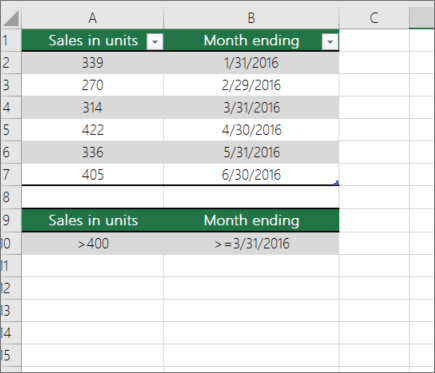
Task: Click cell containing 270
Action: click(x=93, y=85)
